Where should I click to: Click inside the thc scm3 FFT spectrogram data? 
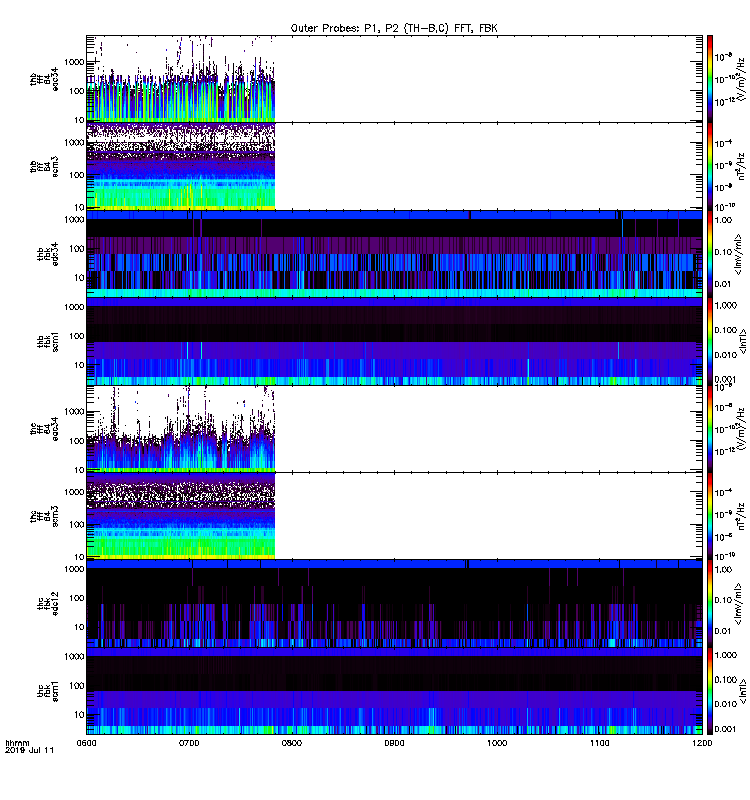[x=181, y=516]
